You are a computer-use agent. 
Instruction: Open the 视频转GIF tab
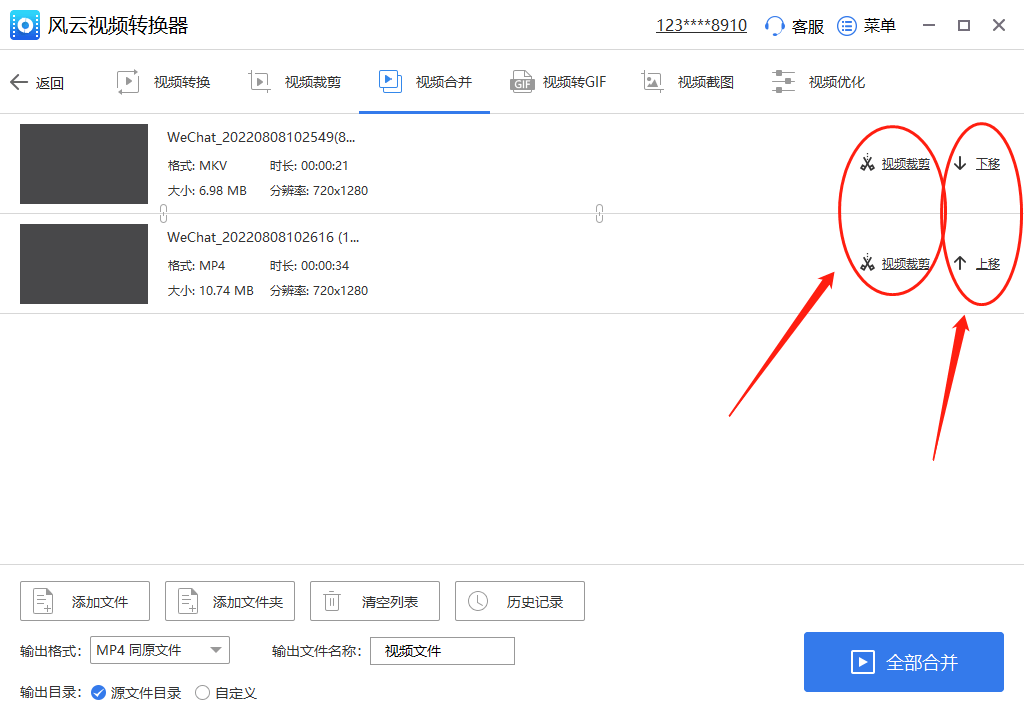click(558, 82)
